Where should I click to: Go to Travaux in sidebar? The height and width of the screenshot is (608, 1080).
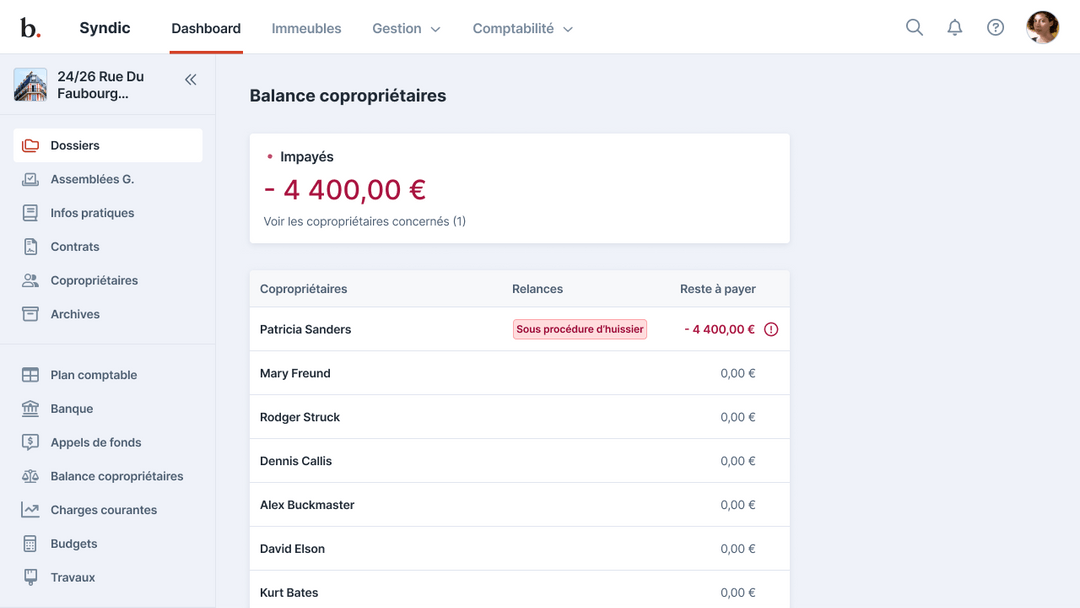[73, 578]
